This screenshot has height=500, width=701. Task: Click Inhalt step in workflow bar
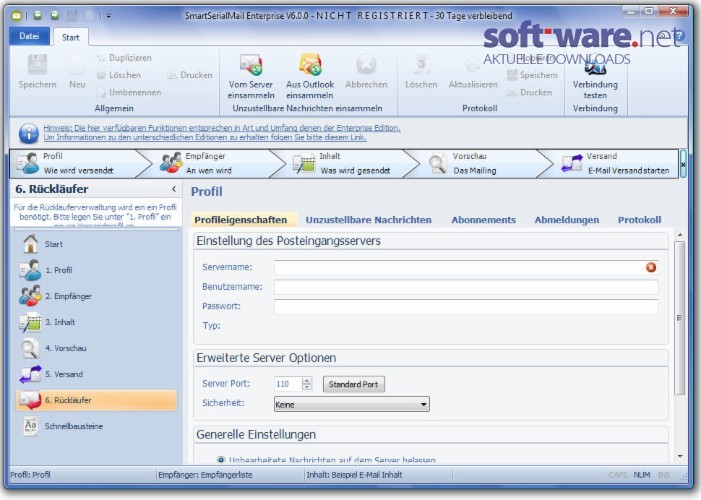(349, 163)
